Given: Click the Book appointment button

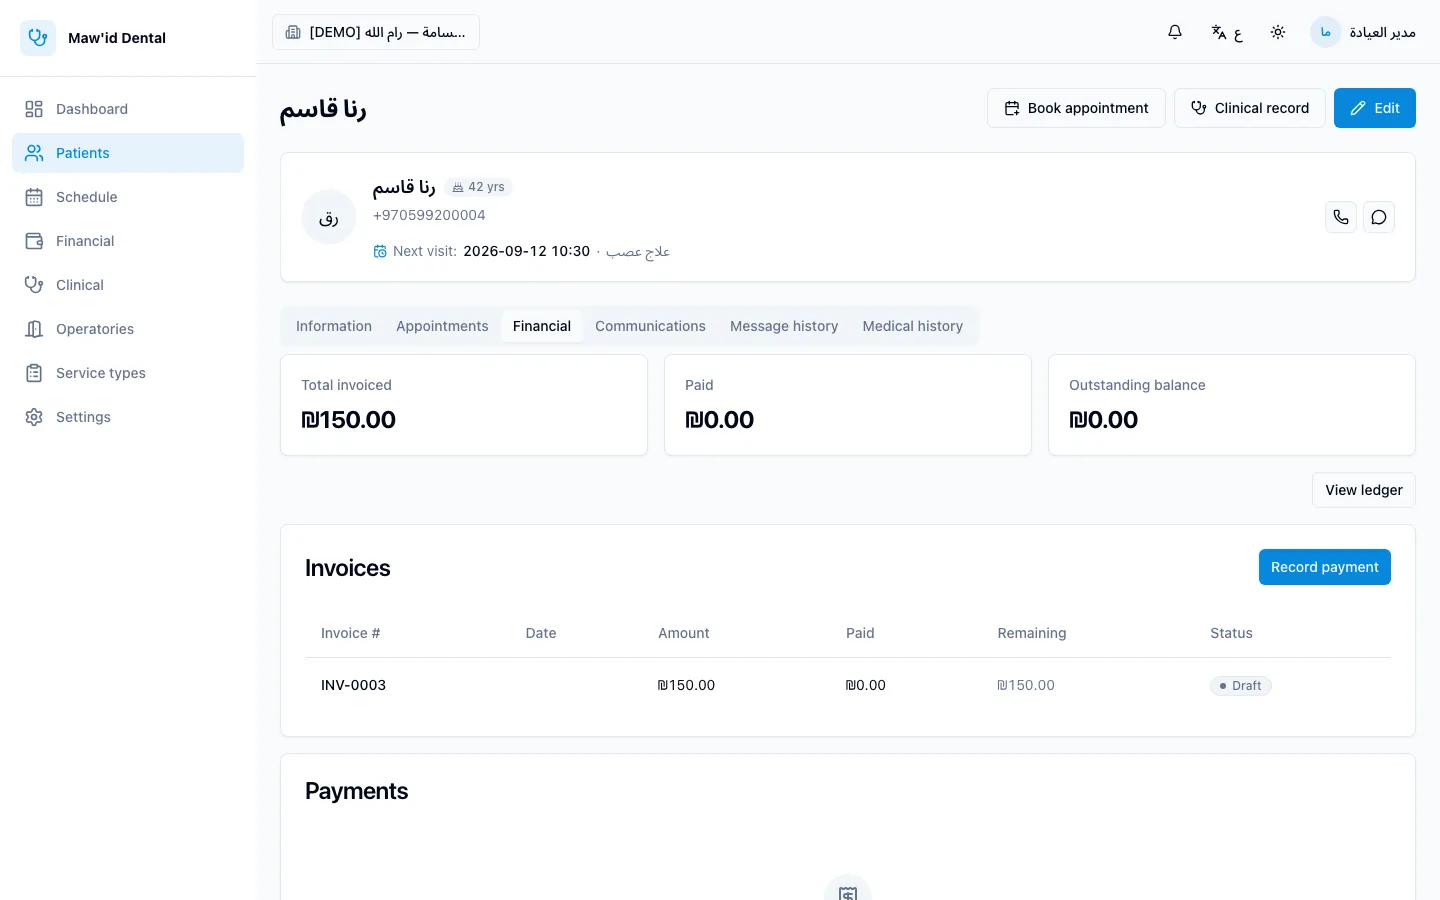Looking at the screenshot, I should point(1076,108).
